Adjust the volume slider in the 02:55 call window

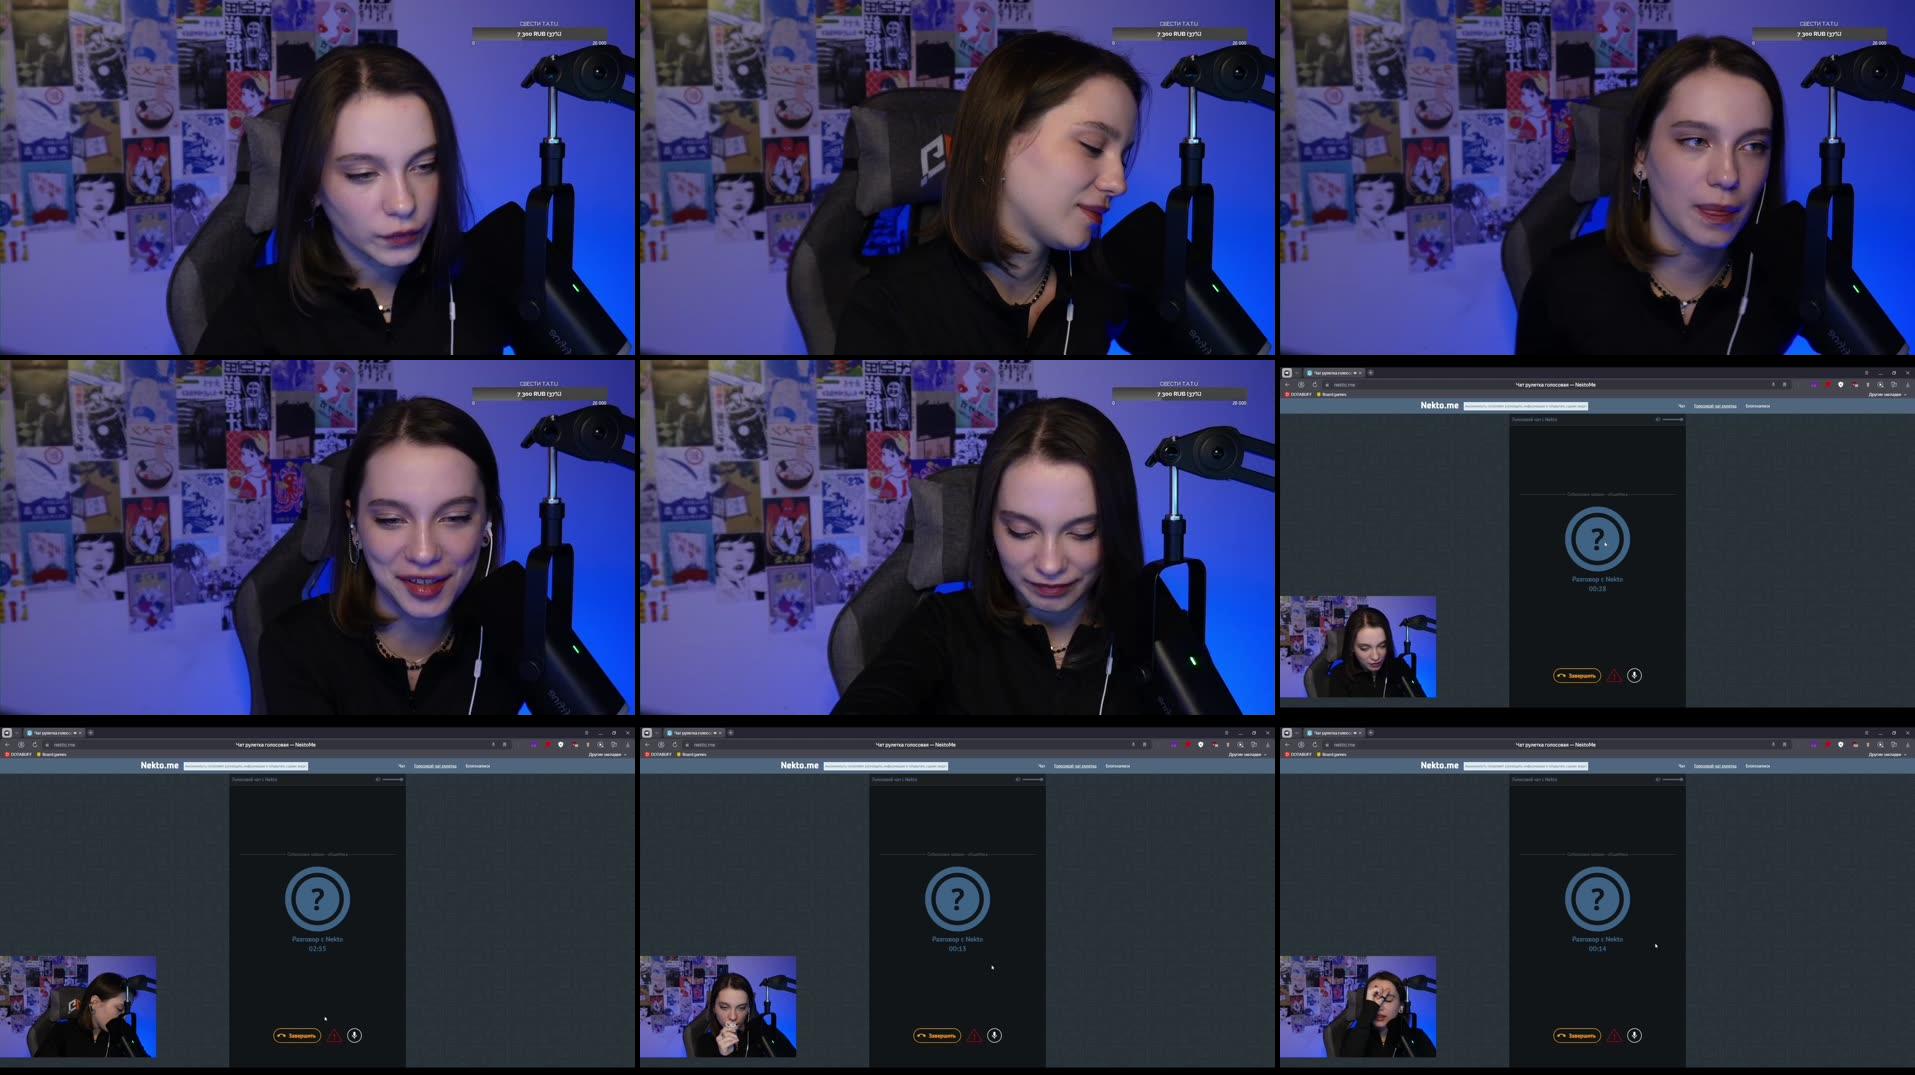[x=392, y=779]
